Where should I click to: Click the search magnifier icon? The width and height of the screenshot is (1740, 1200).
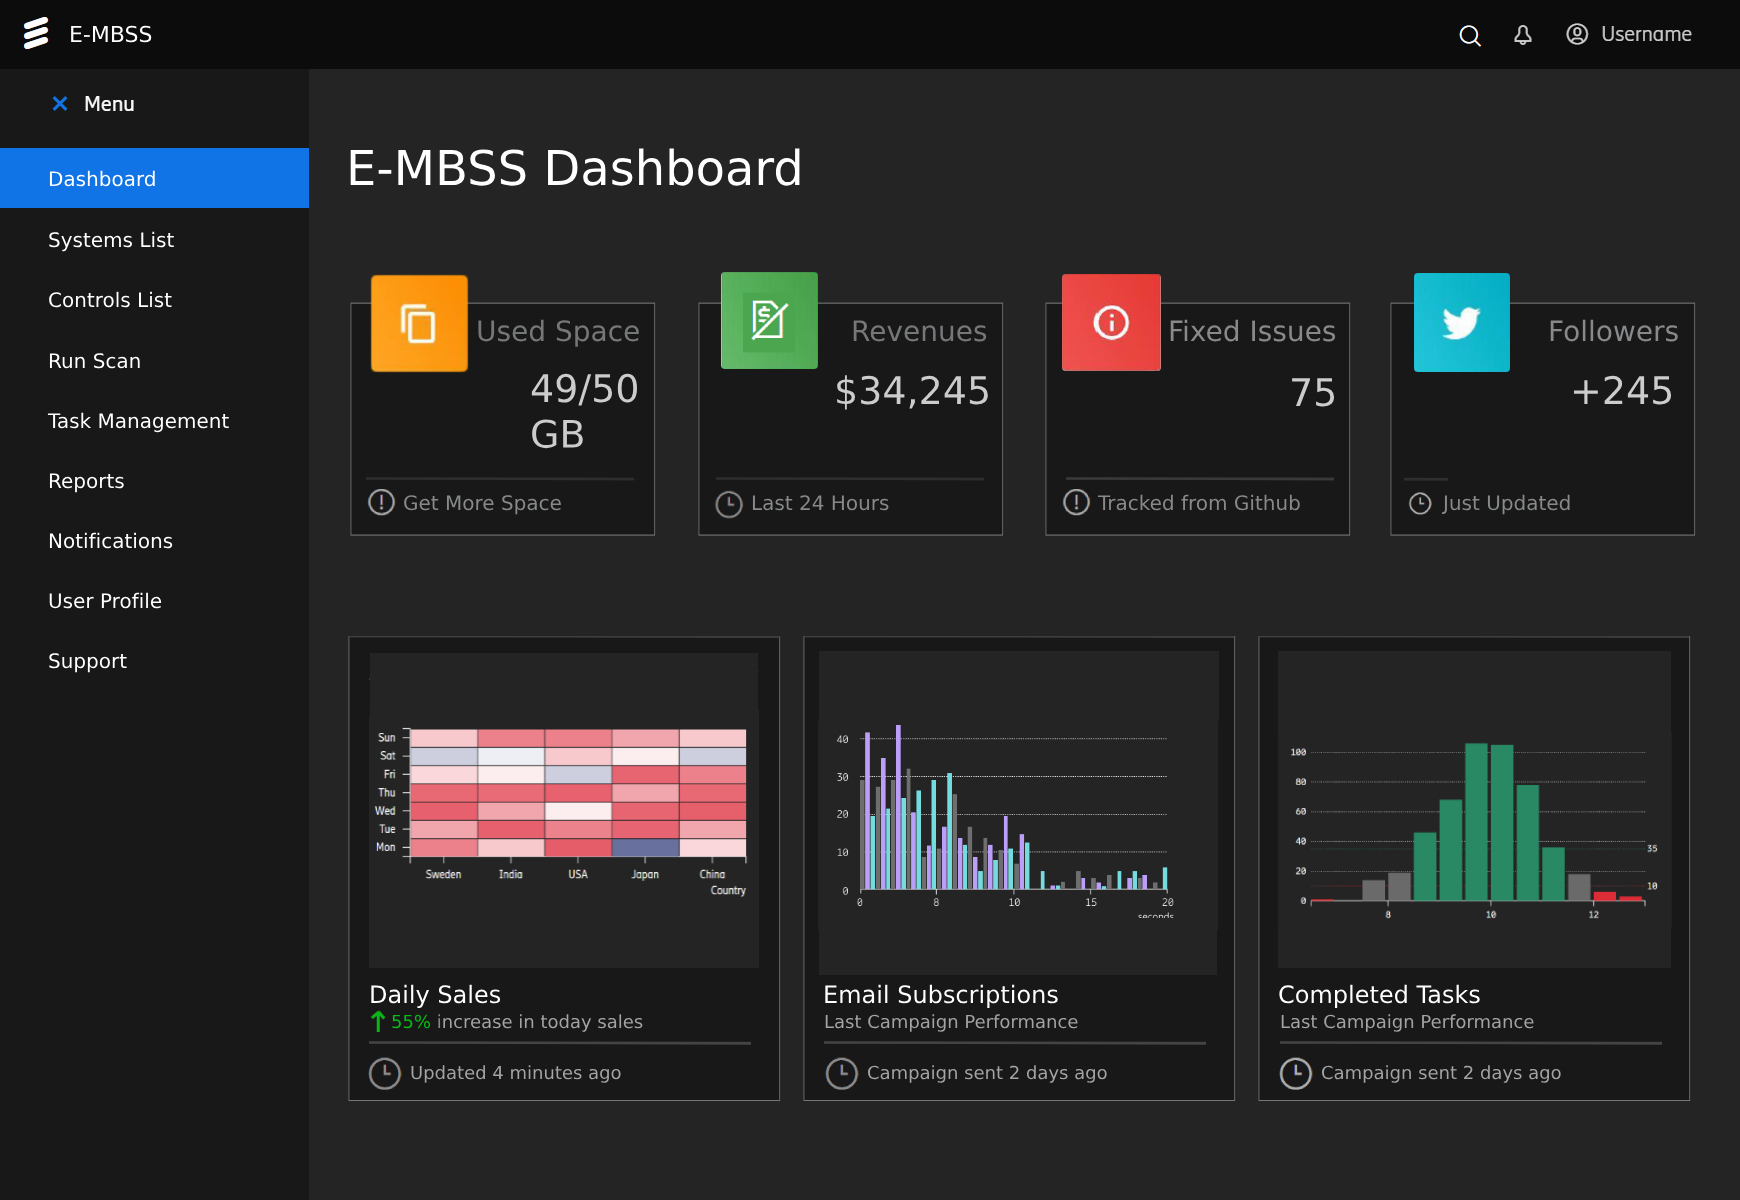coord(1469,36)
